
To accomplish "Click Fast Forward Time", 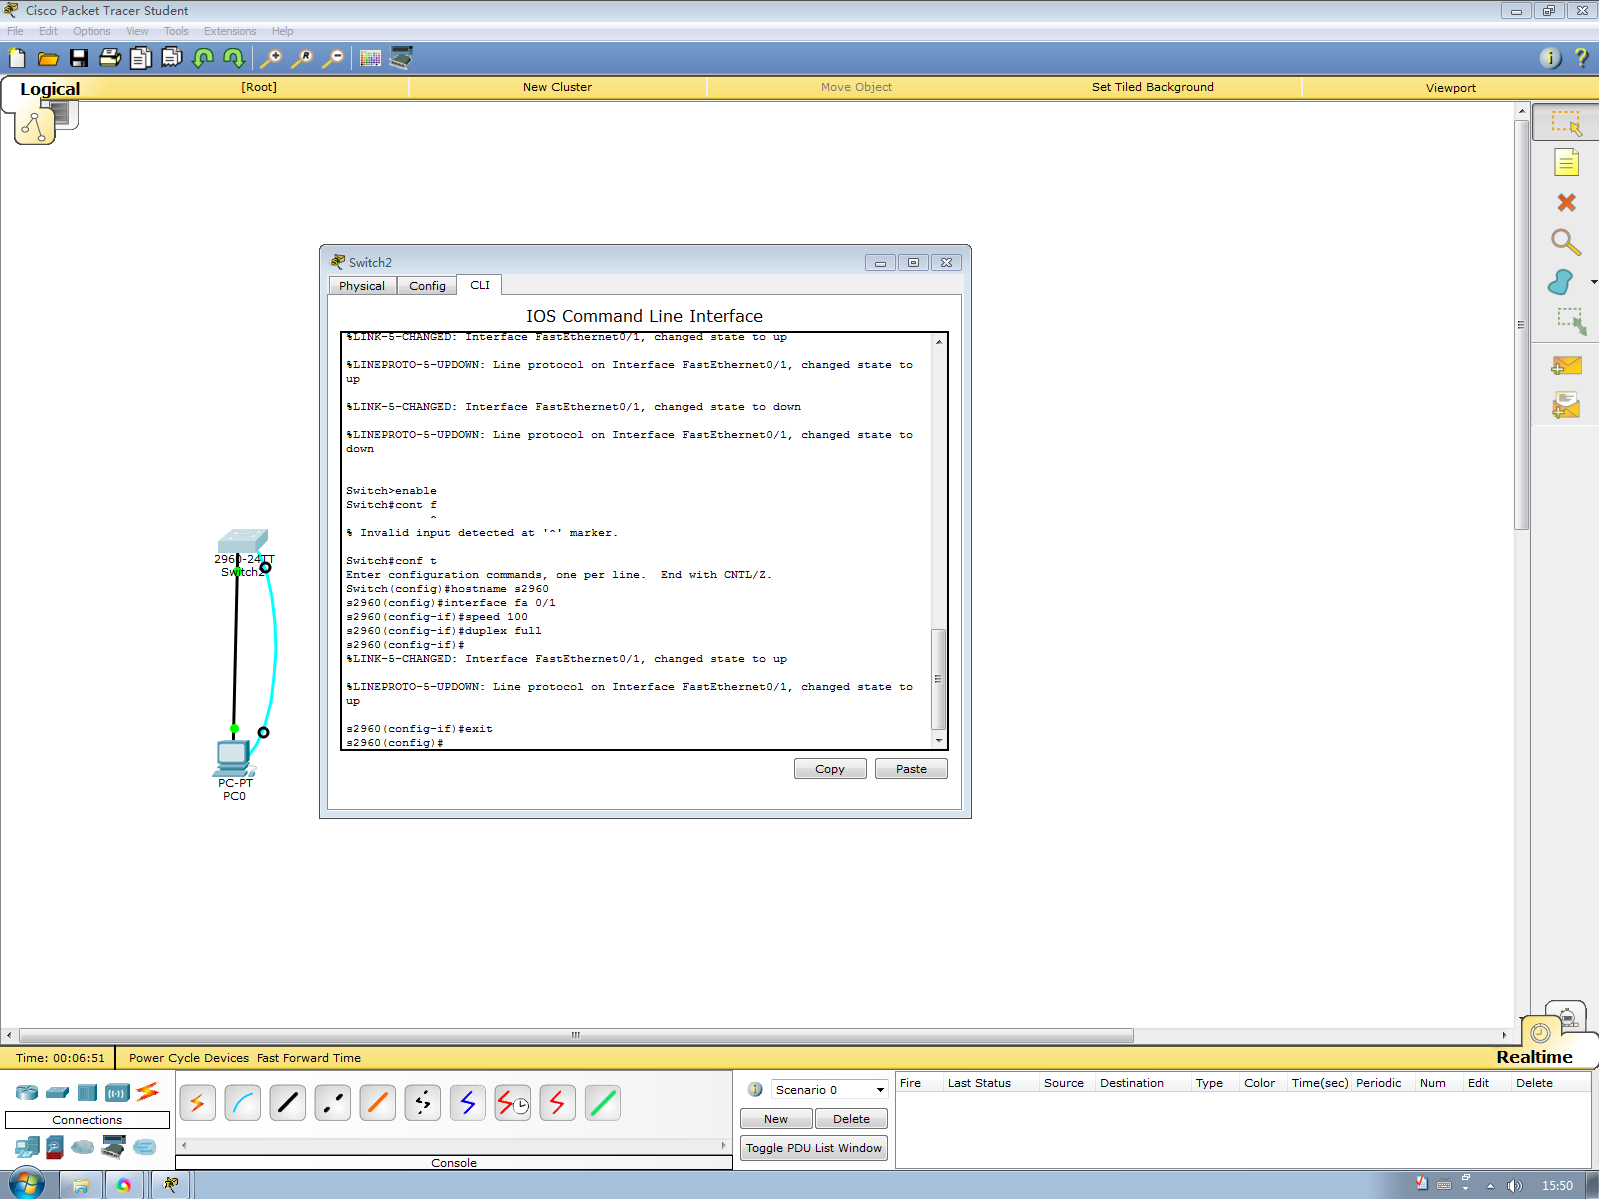I will [x=309, y=1058].
